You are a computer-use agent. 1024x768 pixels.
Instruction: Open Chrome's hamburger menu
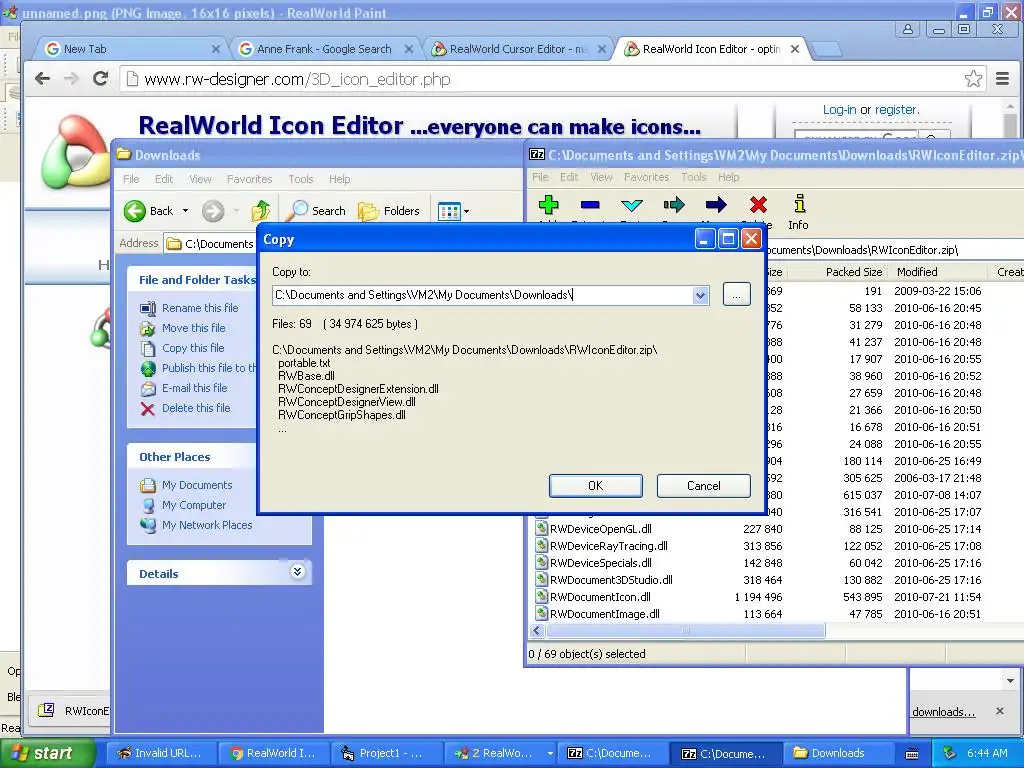pos(1002,79)
